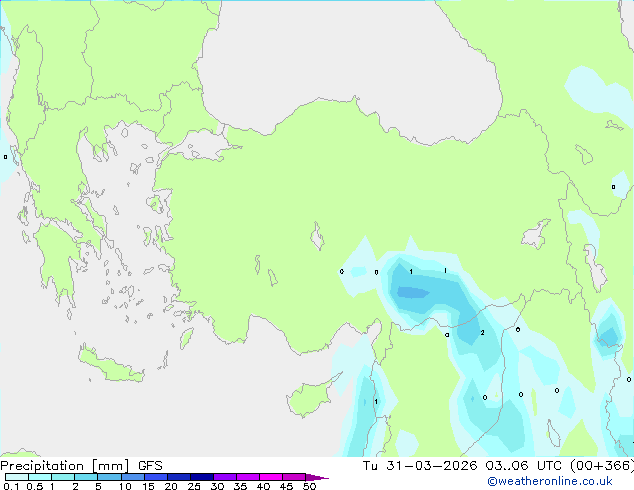Pick the 2–5 mm legend swatch

pyautogui.click(x=86, y=477)
